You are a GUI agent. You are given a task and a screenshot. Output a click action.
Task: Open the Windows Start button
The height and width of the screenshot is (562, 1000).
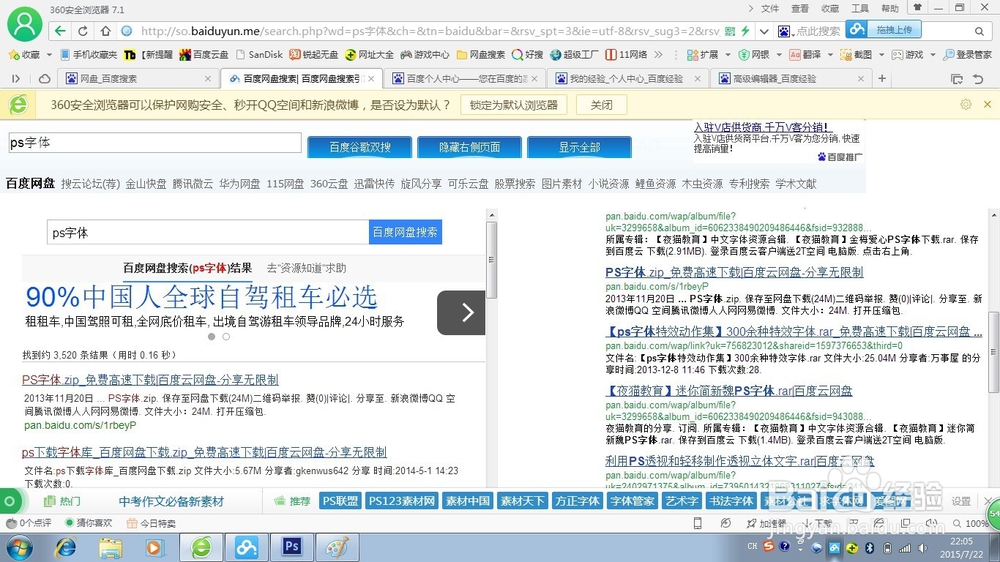pyautogui.click(x=20, y=547)
